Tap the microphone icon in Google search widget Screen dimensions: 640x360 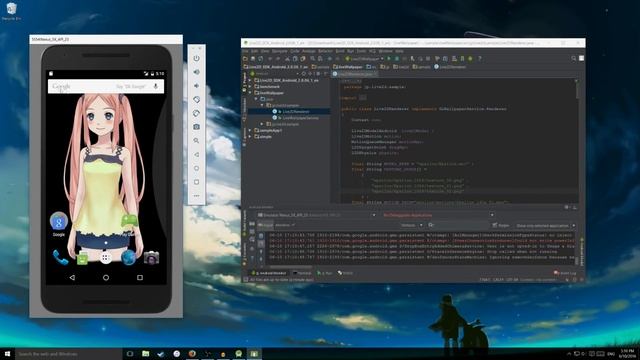(x=156, y=87)
